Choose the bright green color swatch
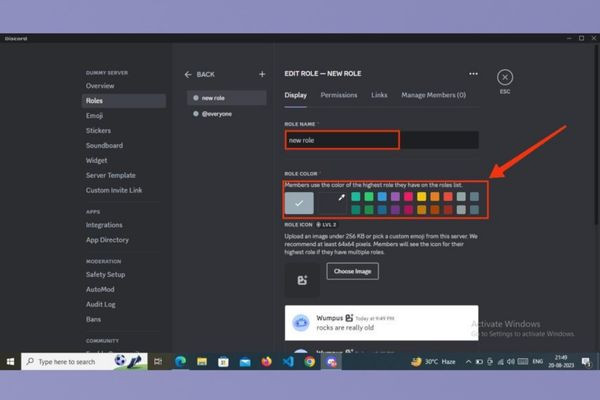The height and width of the screenshot is (400, 600). (x=369, y=197)
